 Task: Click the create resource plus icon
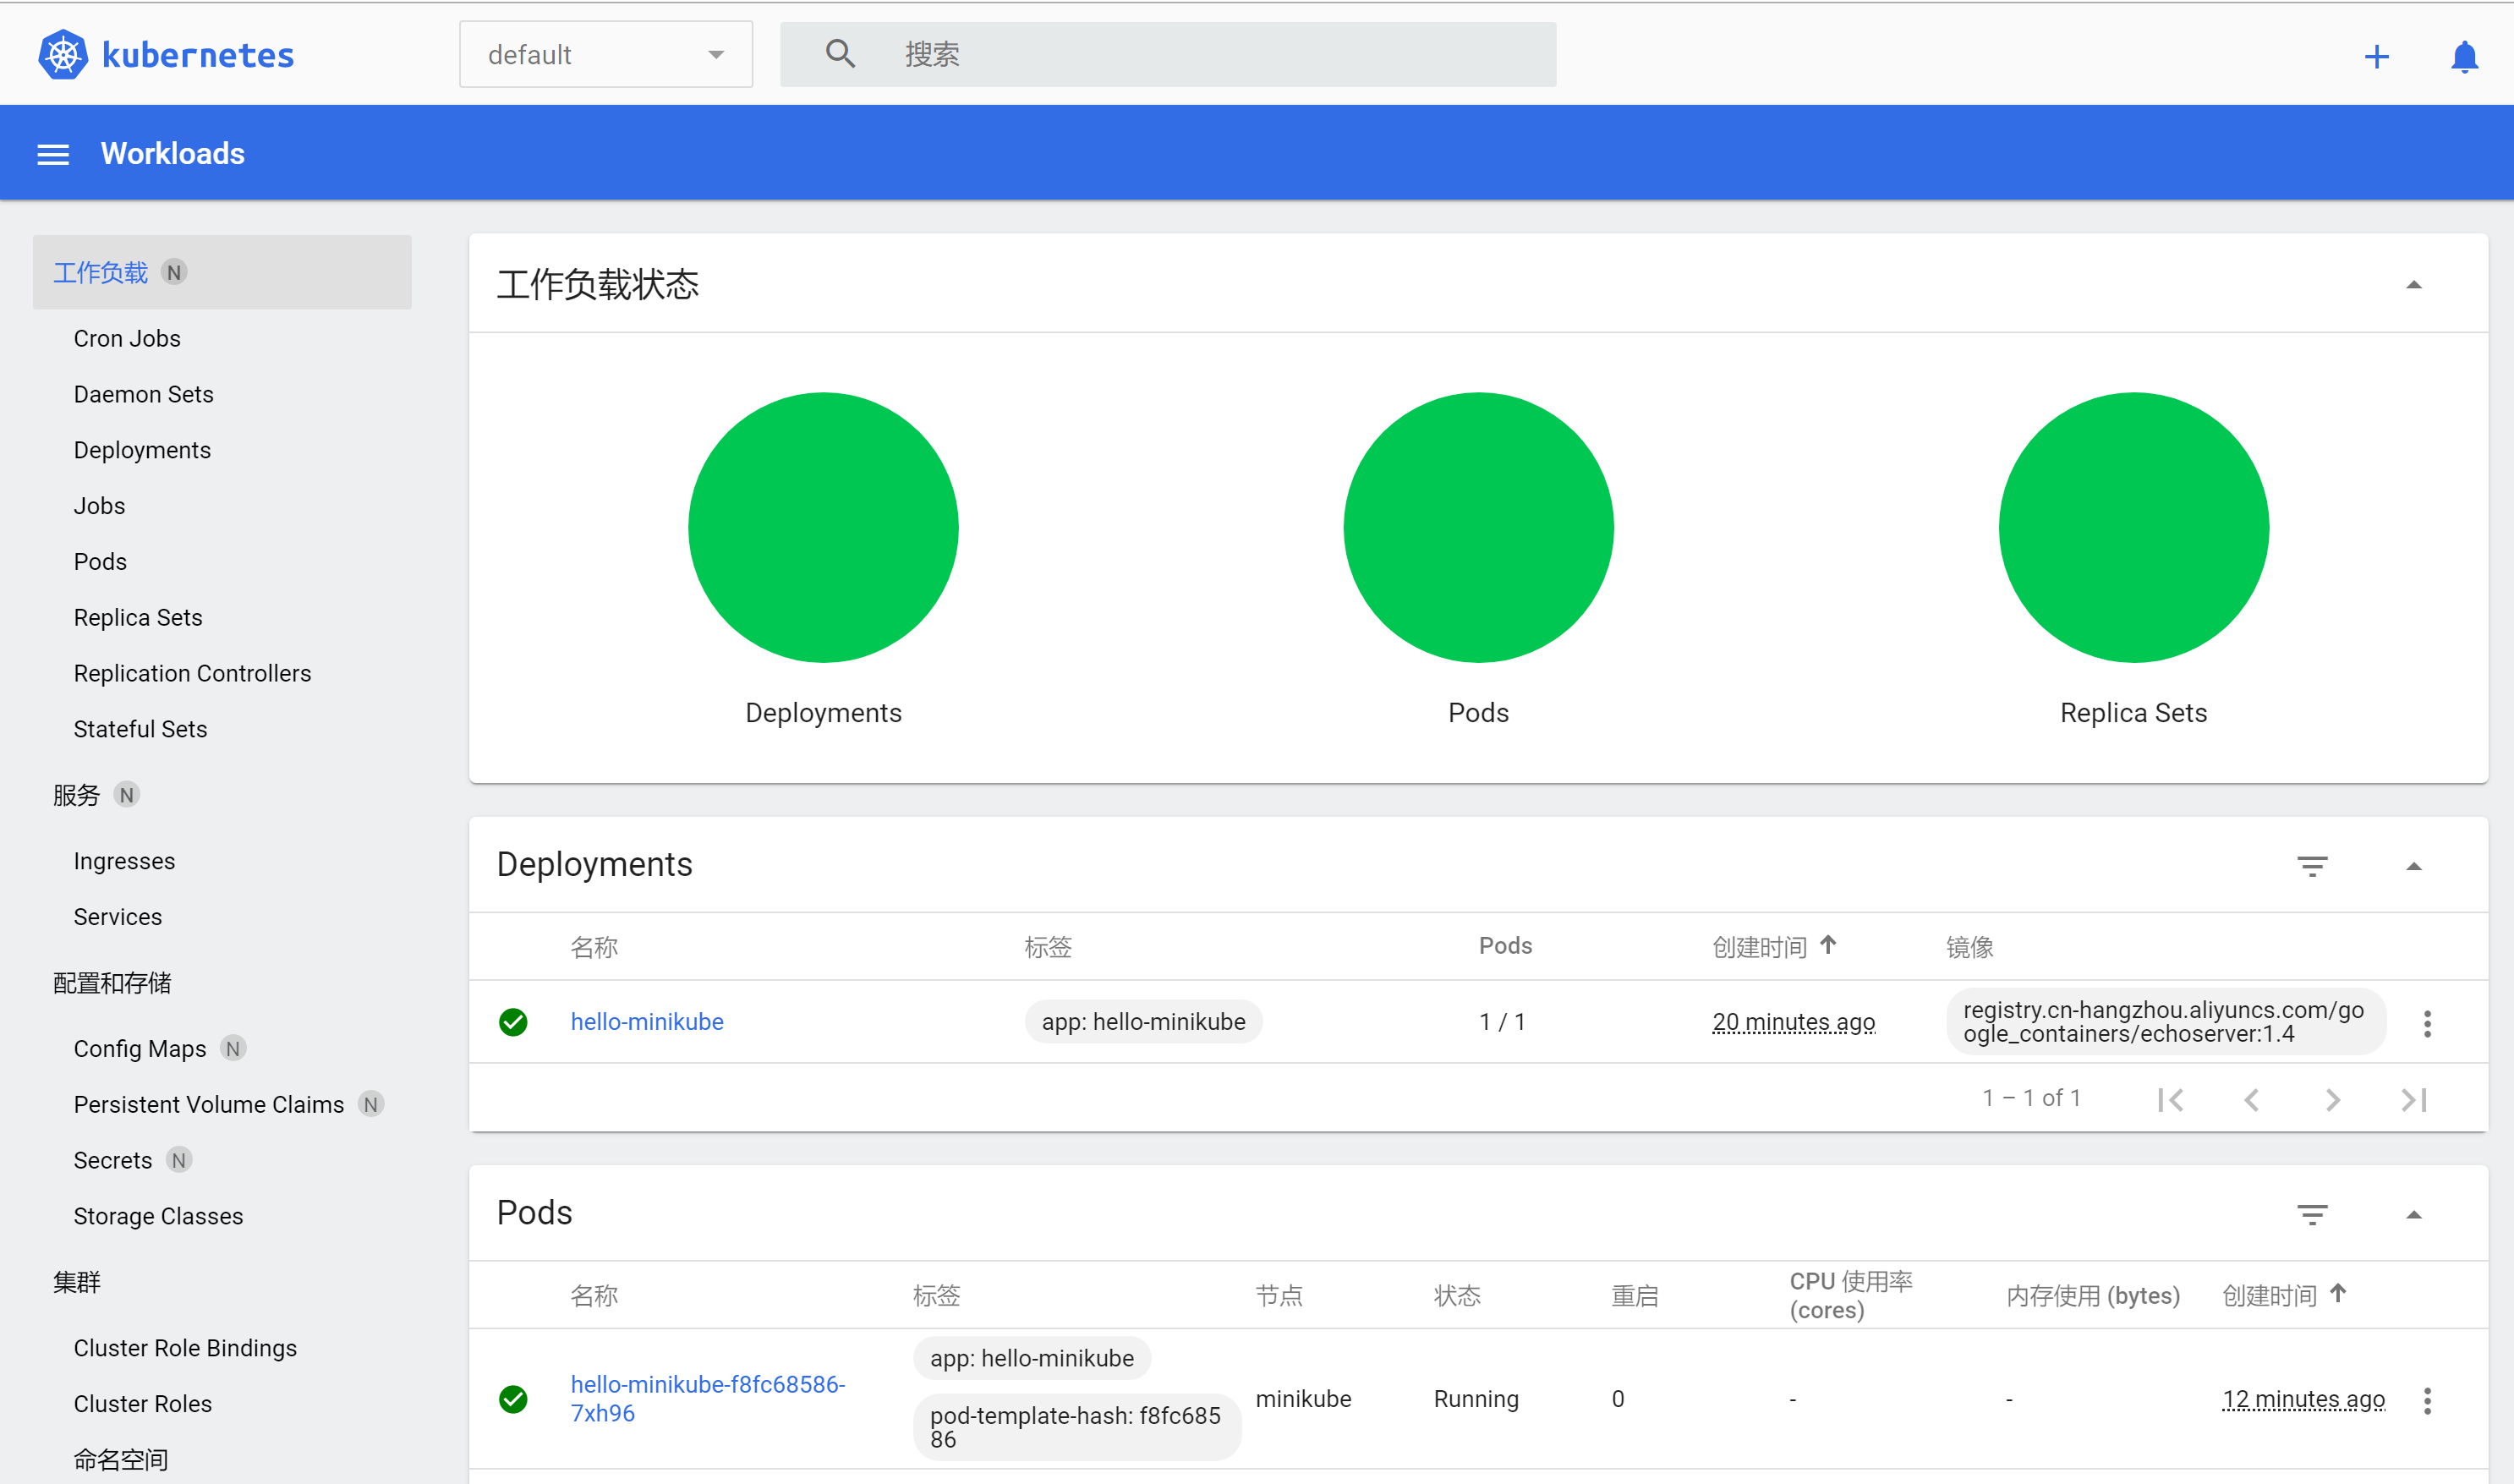[2377, 56]
